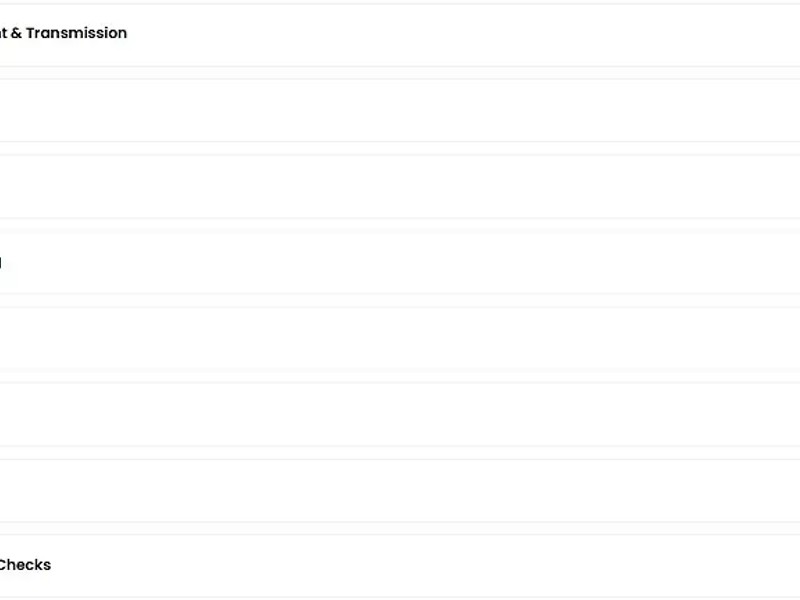Screen dimensions: 800x600
Task: Open the second accordion panel from top
Action: (400, 110)
